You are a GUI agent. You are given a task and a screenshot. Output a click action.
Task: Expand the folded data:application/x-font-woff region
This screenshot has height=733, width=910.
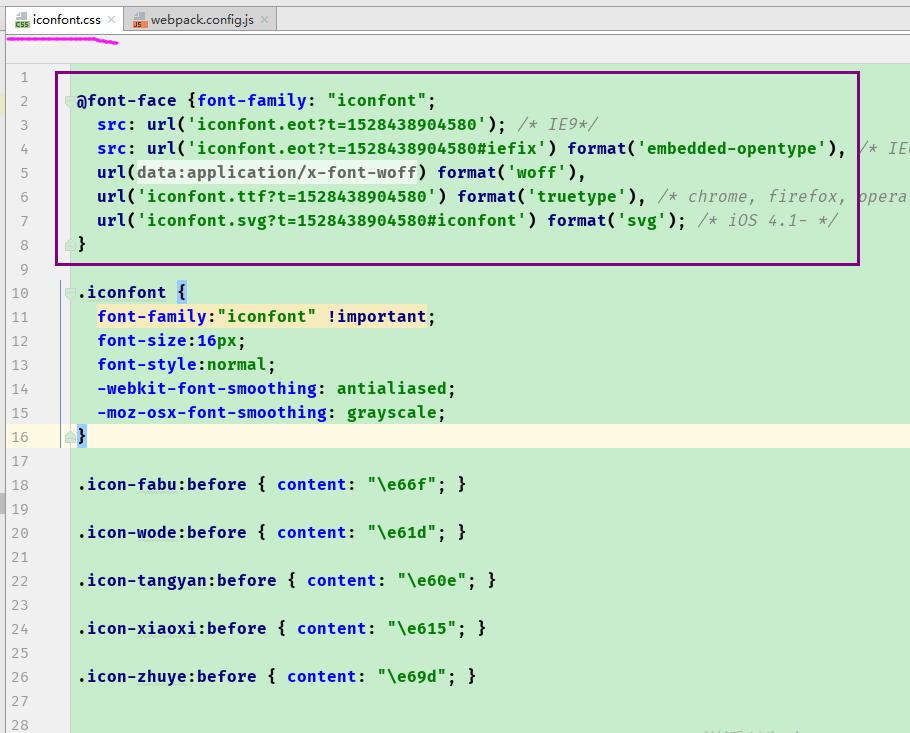click(x=277, y=172)
